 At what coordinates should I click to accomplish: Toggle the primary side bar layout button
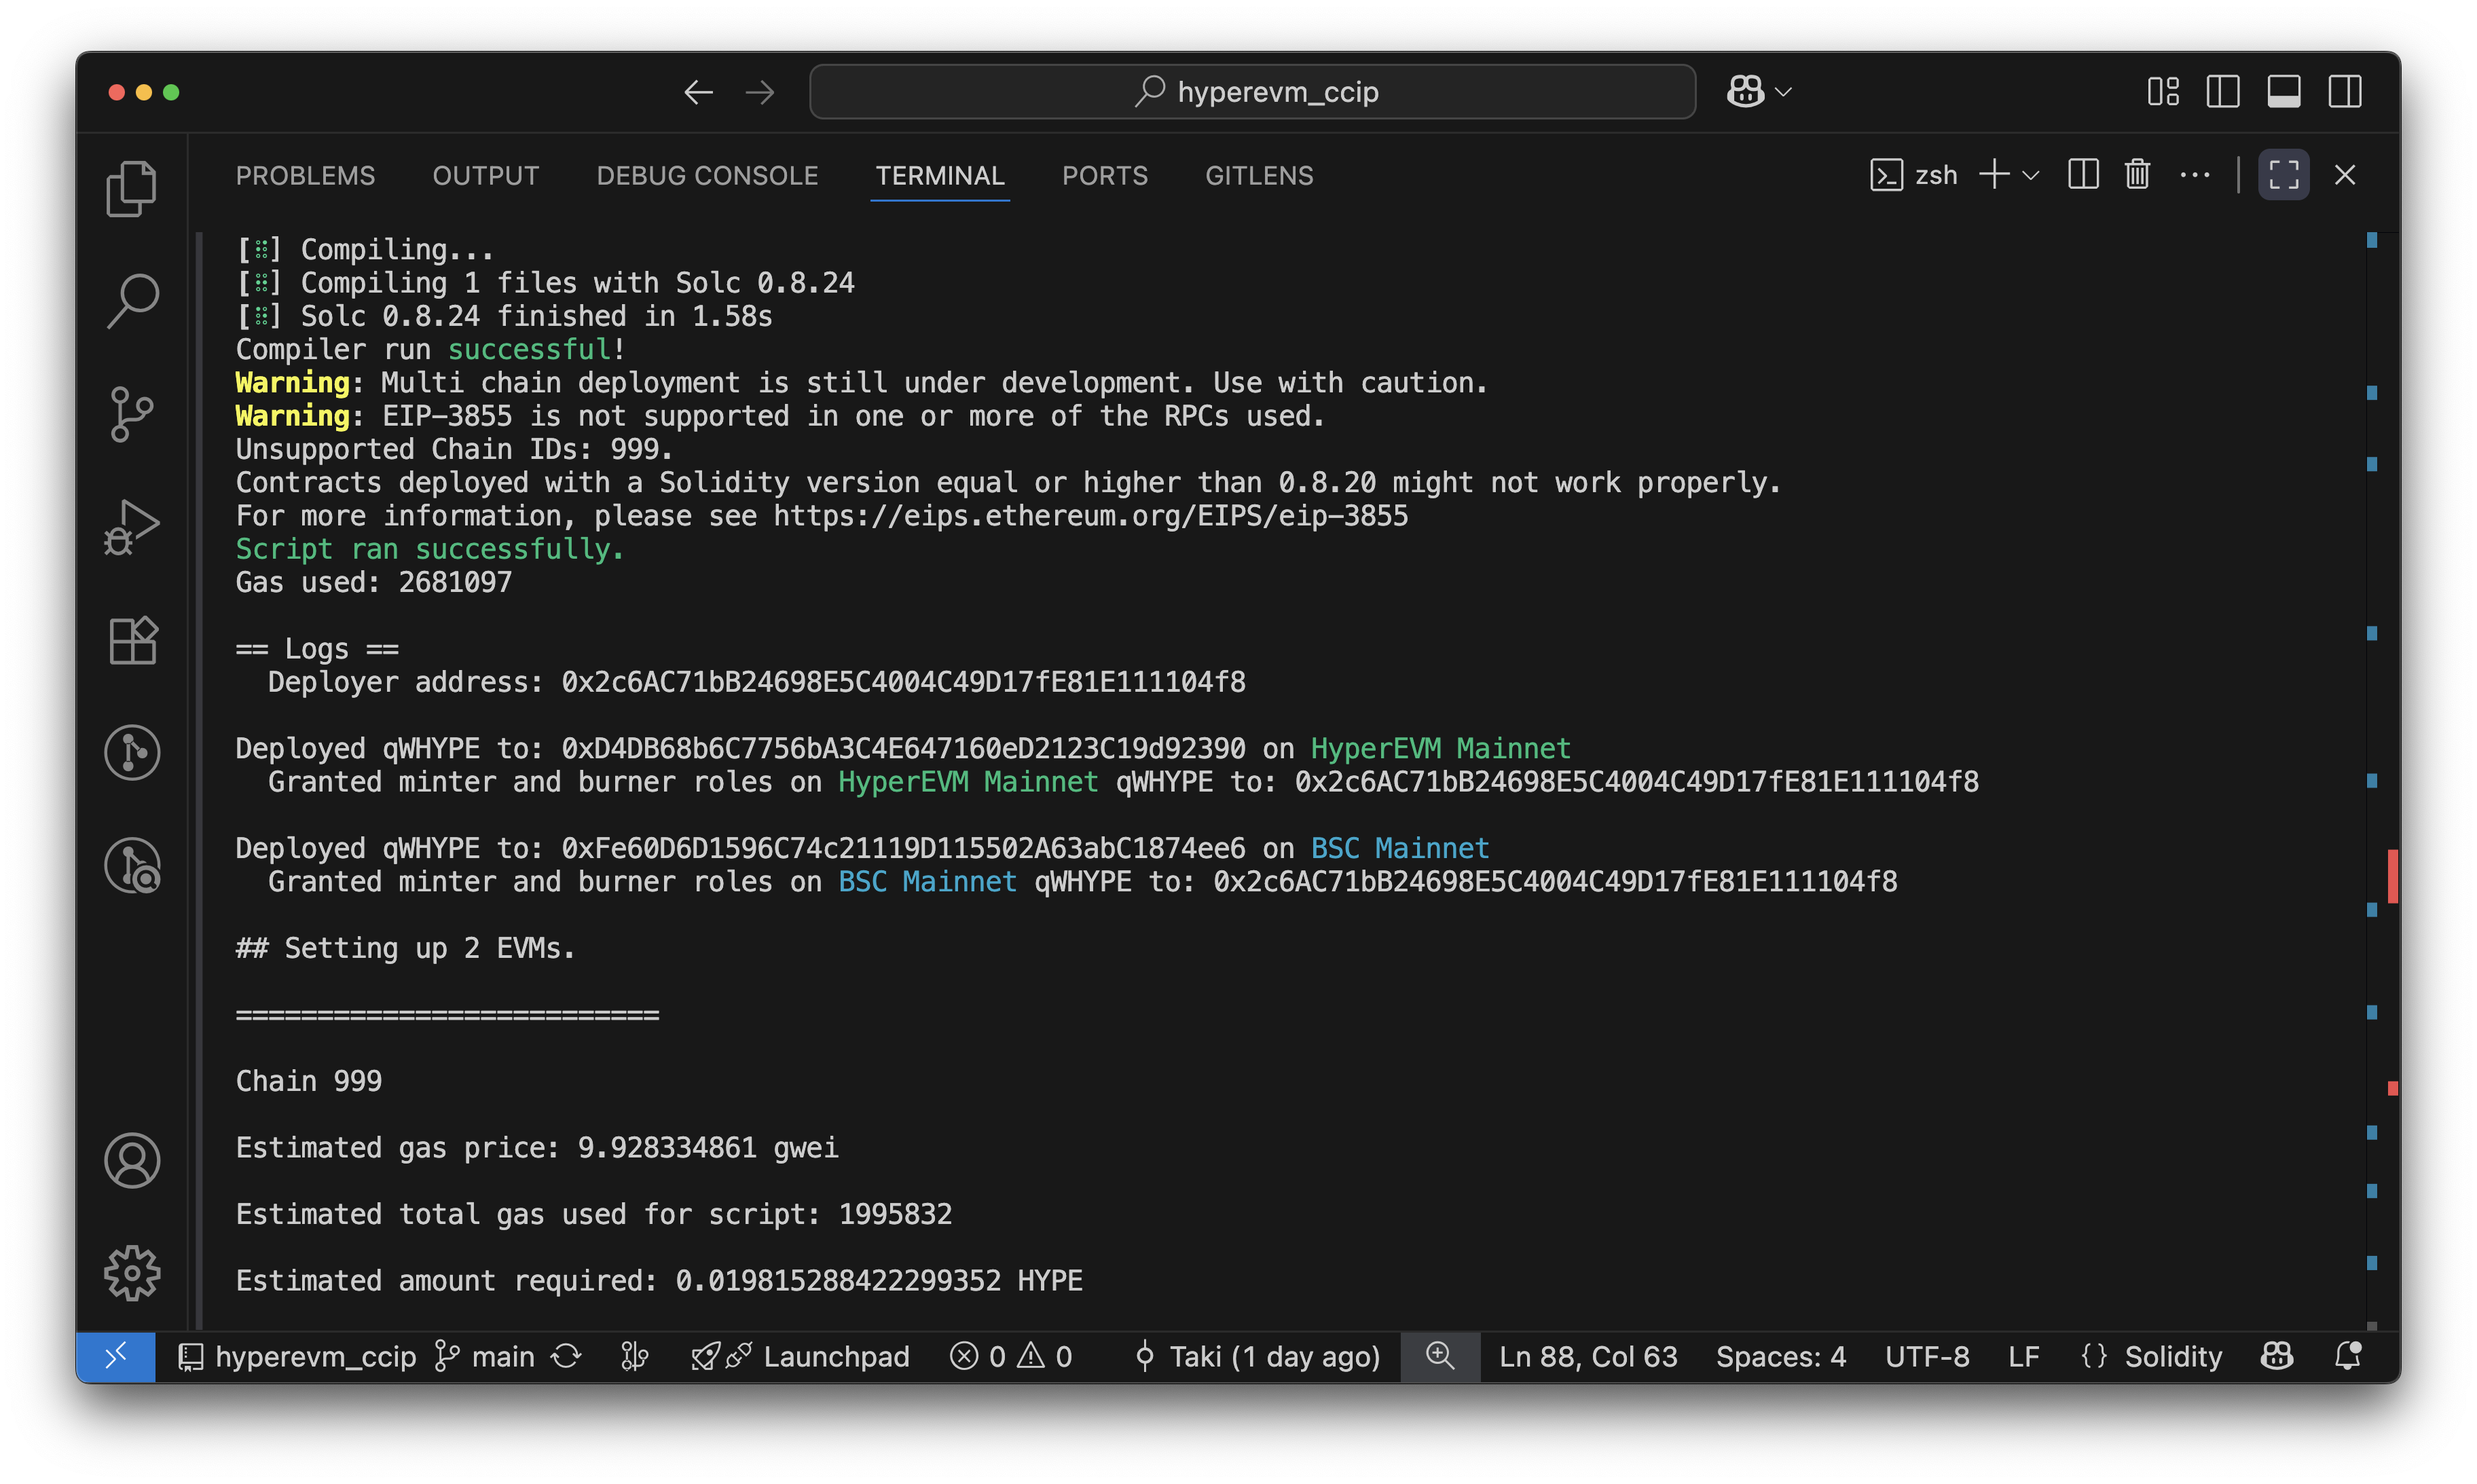[x=2222, y=92]
